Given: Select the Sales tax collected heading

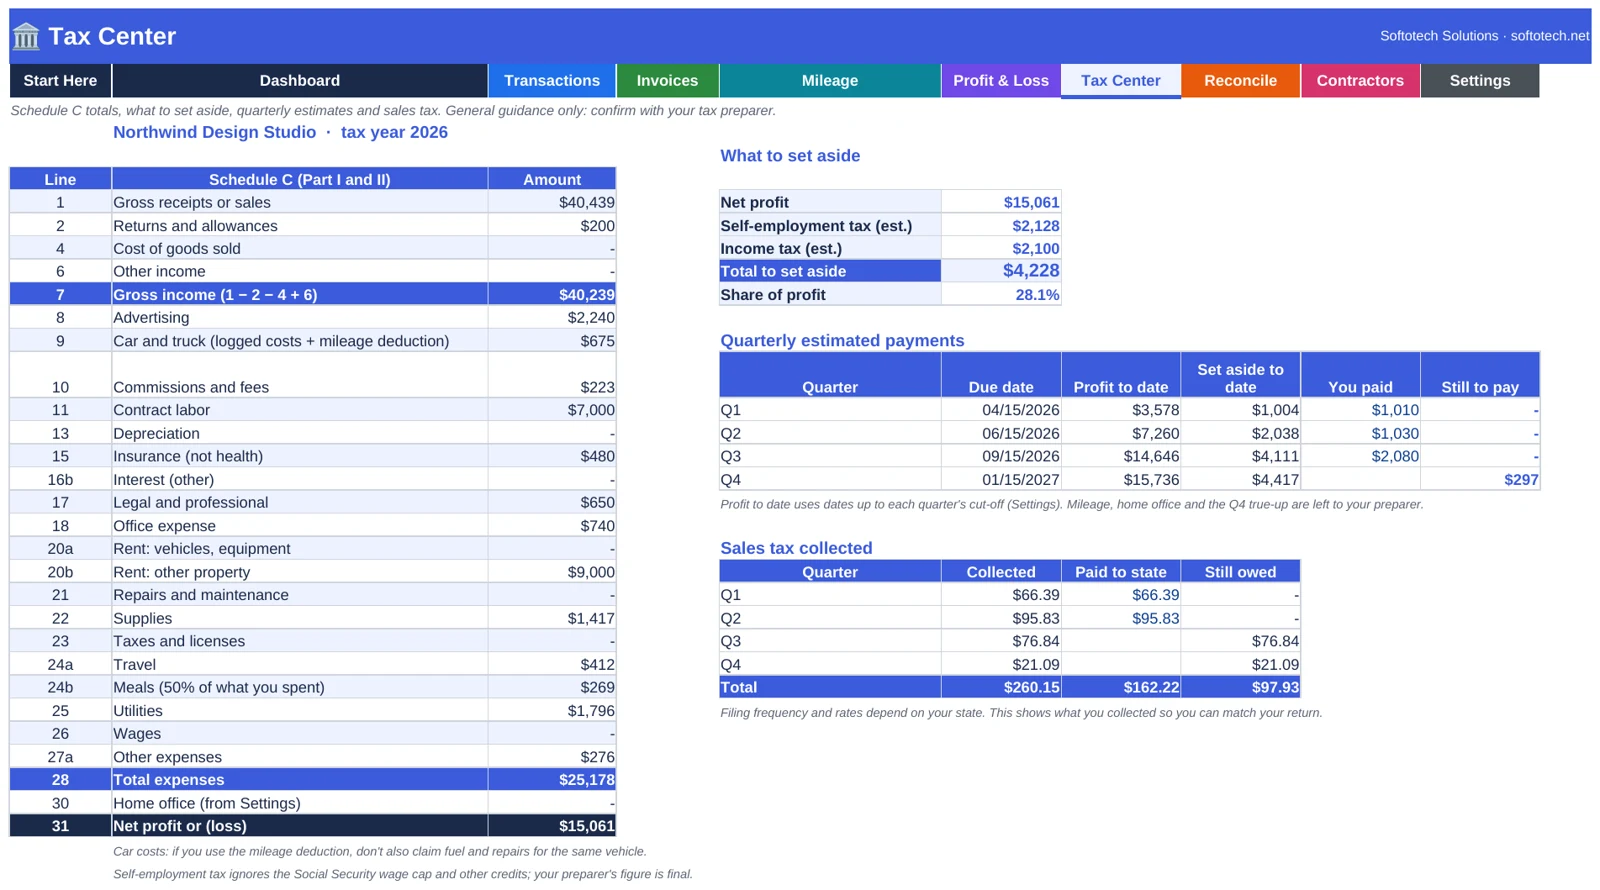Looking at the screenshot, I should [x=796, y=548].
